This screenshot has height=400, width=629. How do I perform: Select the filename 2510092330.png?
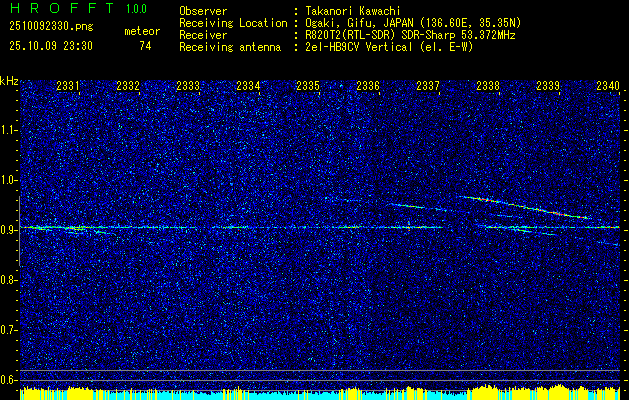pyautogui.click(x=51, y=27)
